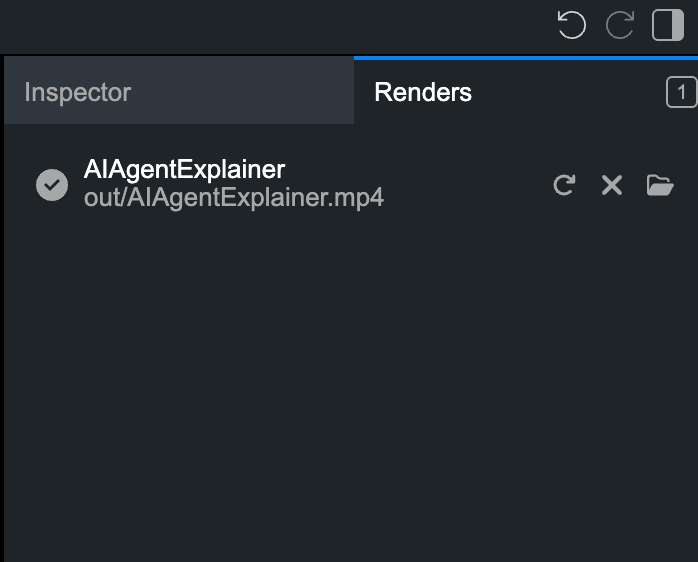Click the empty top toolbar area left of undo
The height and width of the screenshot is (562, 698).
[x=276, y=26]
